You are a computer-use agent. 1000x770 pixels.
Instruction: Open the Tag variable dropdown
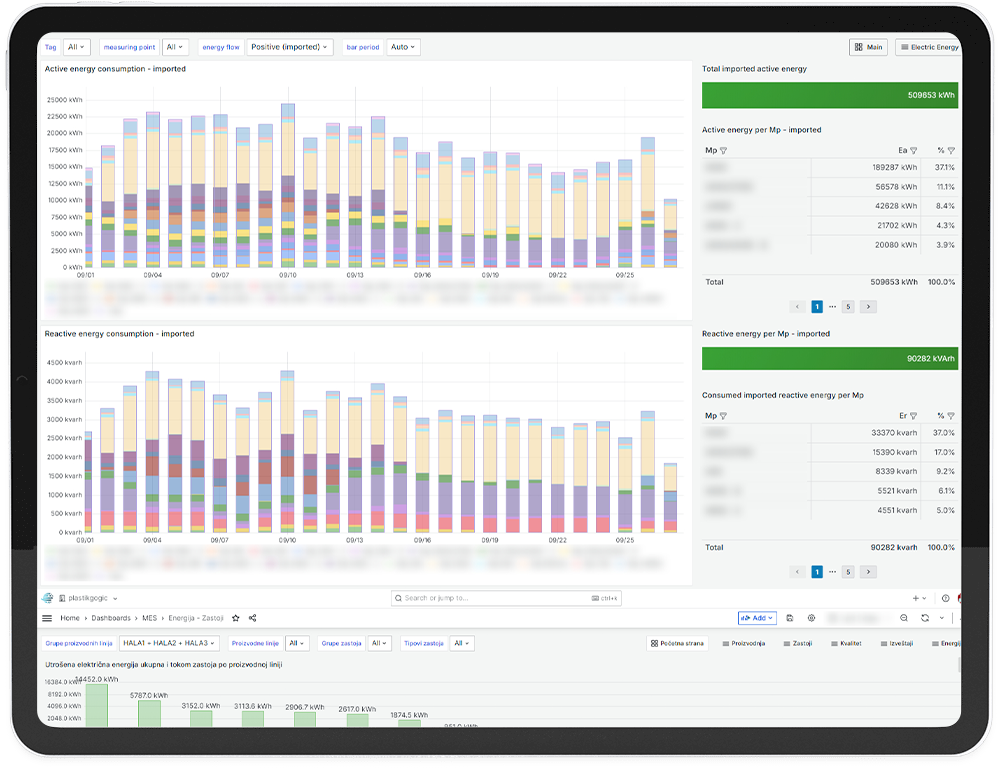[77, 47]
